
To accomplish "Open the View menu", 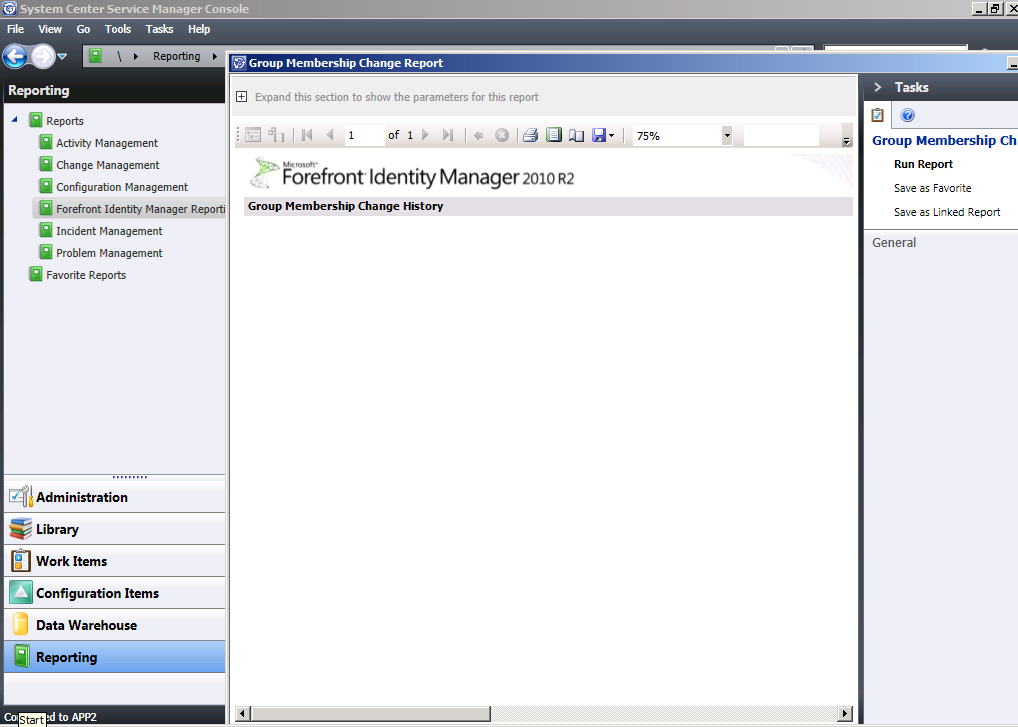I will [50, 29].
